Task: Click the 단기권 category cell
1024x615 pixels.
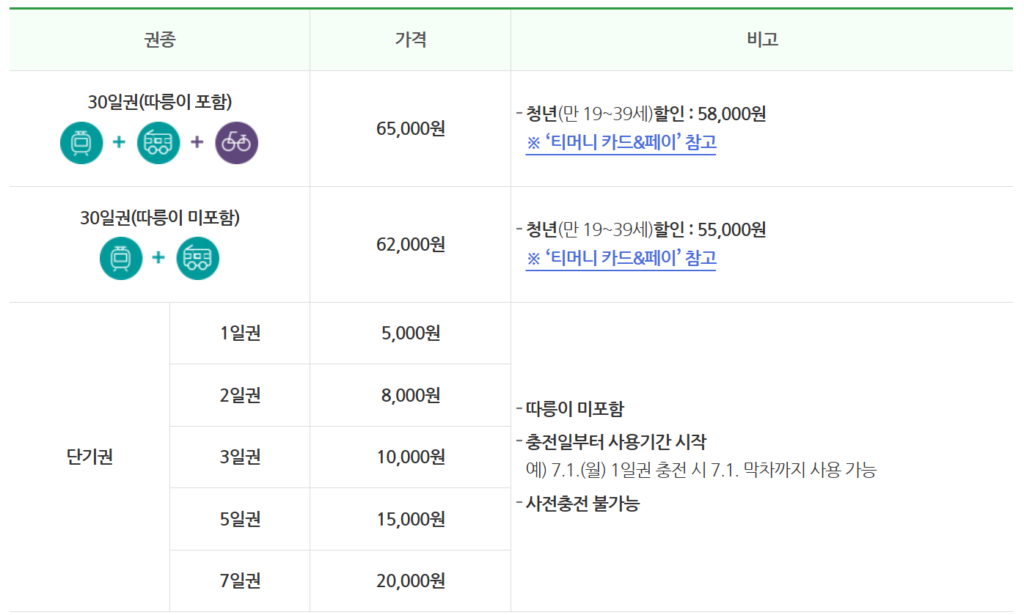Action: [89, 457]
